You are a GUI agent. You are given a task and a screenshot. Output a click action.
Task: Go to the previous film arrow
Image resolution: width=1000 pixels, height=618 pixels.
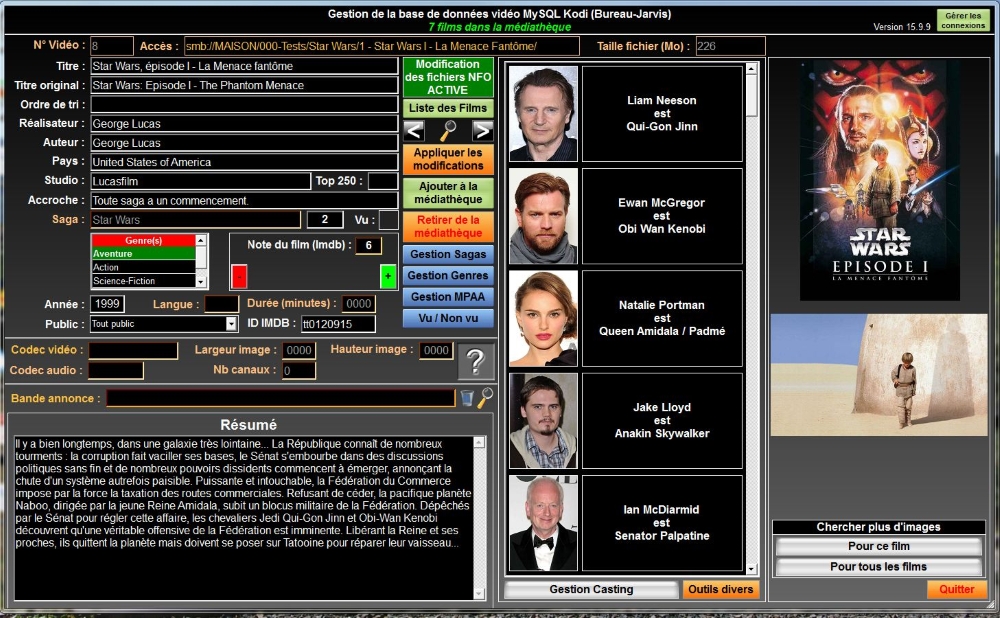click(x=414, y=131)
